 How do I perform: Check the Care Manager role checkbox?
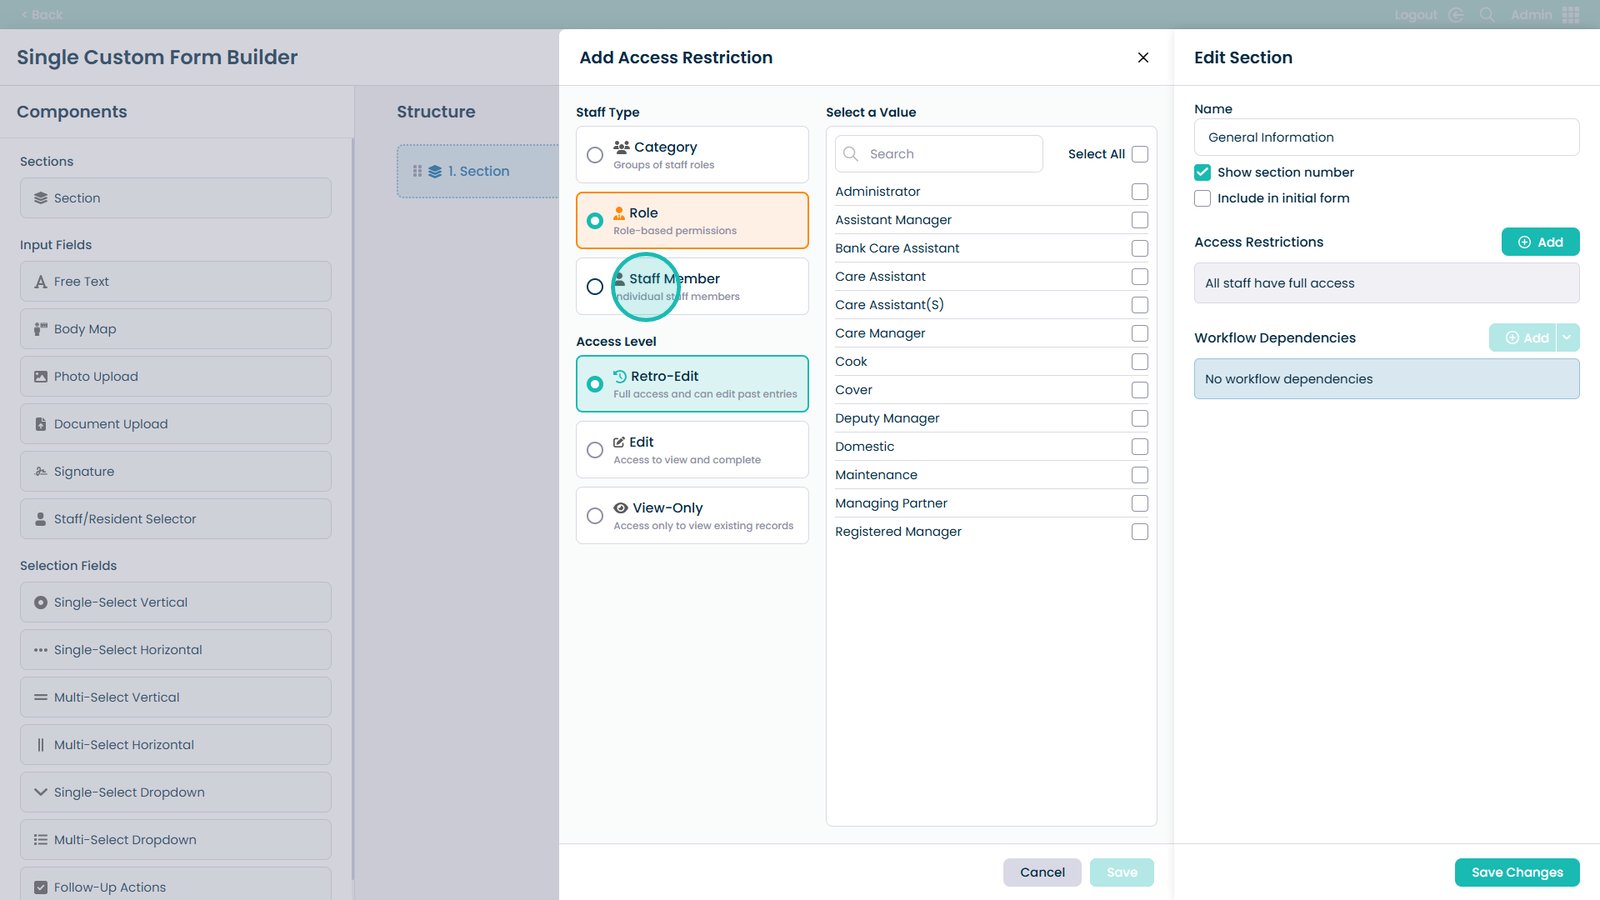click(1139, 333)
